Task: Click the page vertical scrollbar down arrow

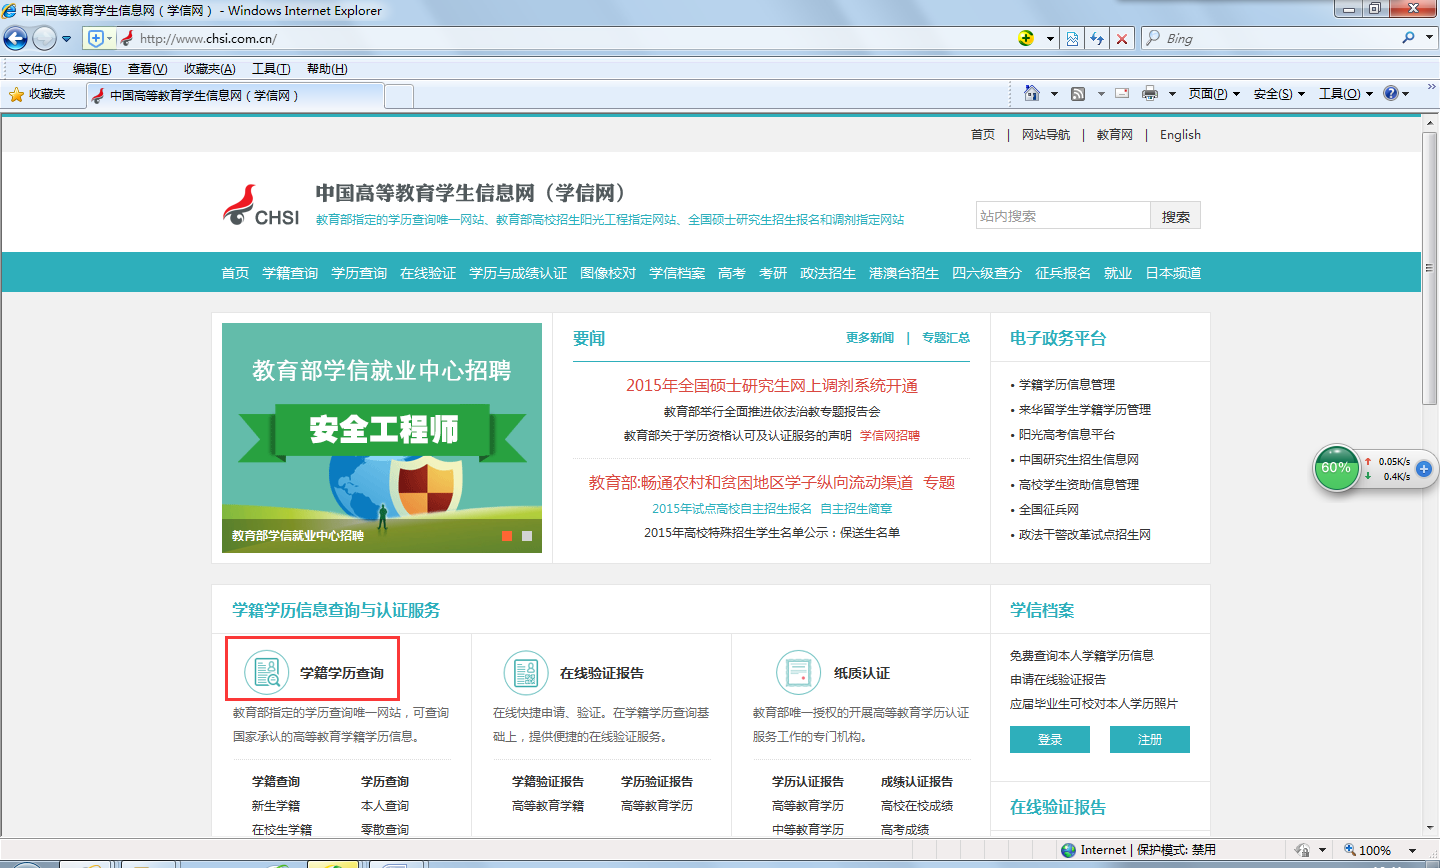Action: coord(1431,829)
